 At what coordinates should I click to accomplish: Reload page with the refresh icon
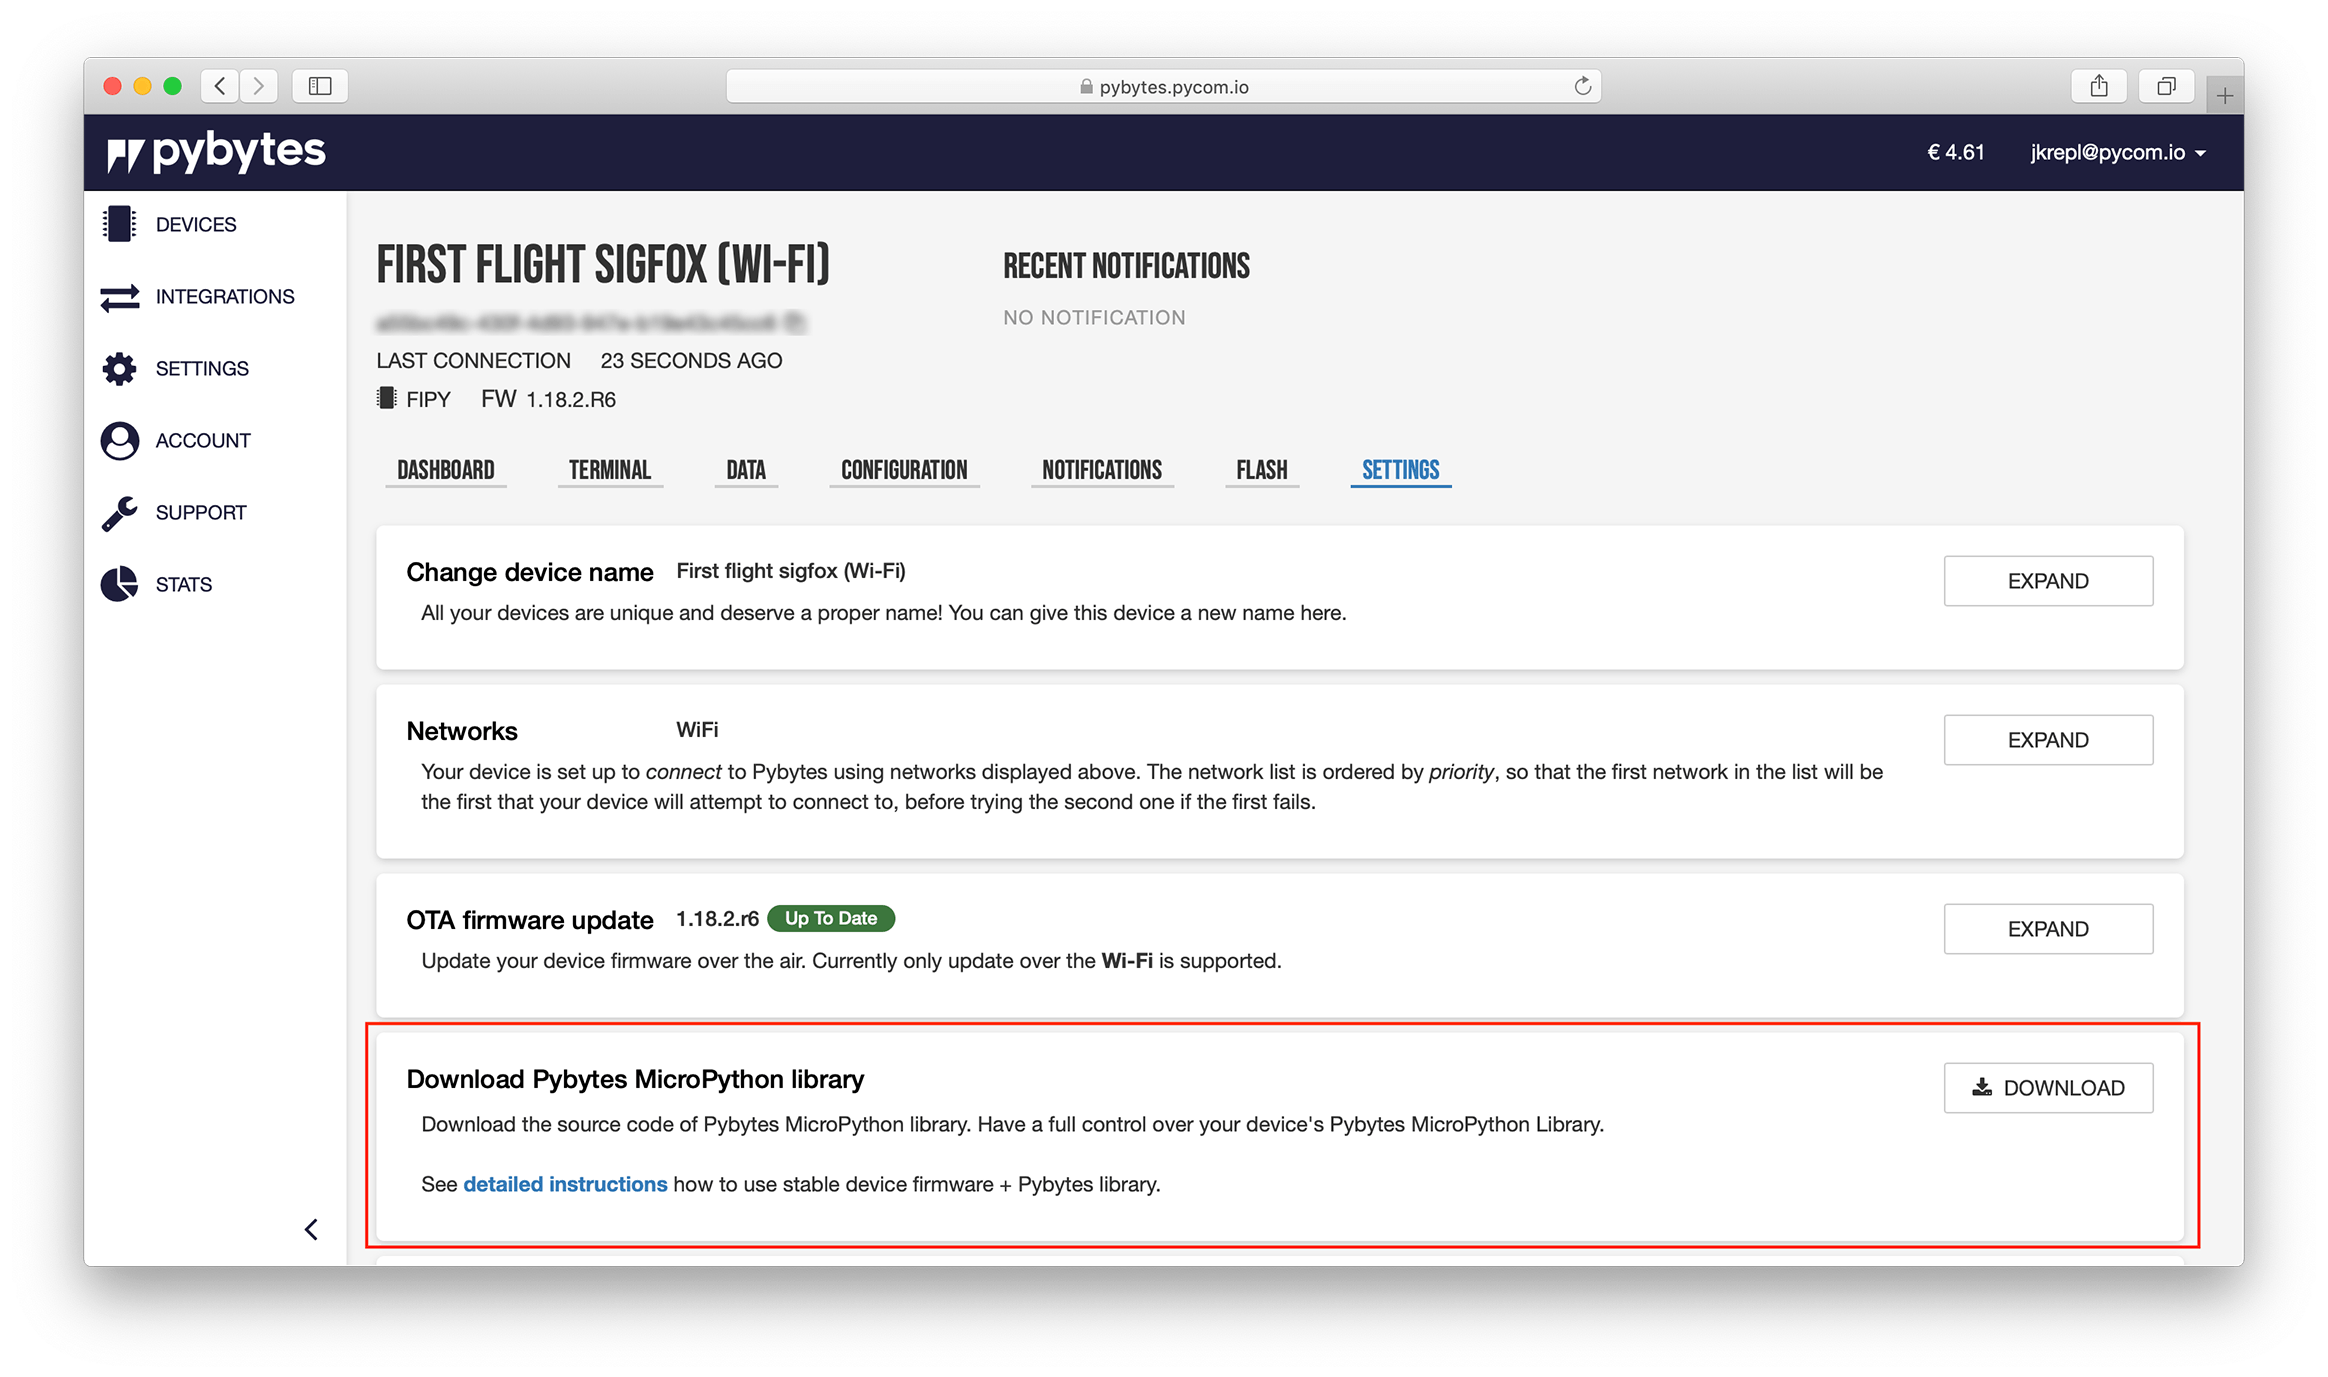(1582, 87)
